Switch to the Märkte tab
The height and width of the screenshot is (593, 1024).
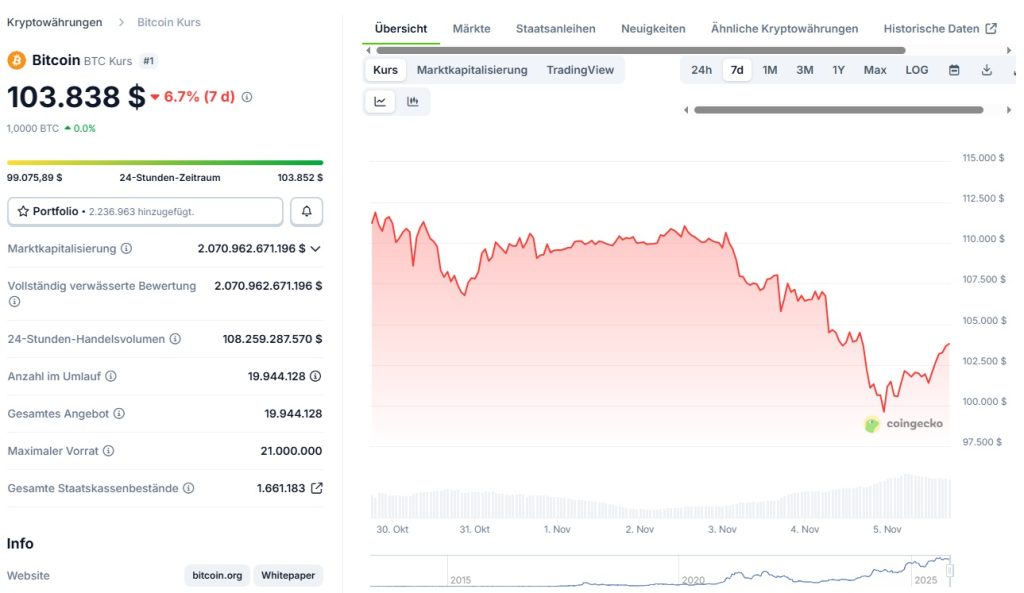[471, 29]
